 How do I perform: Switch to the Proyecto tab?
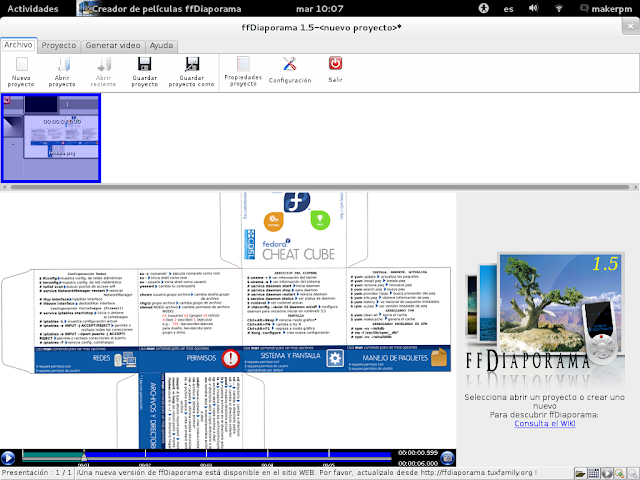59,46
